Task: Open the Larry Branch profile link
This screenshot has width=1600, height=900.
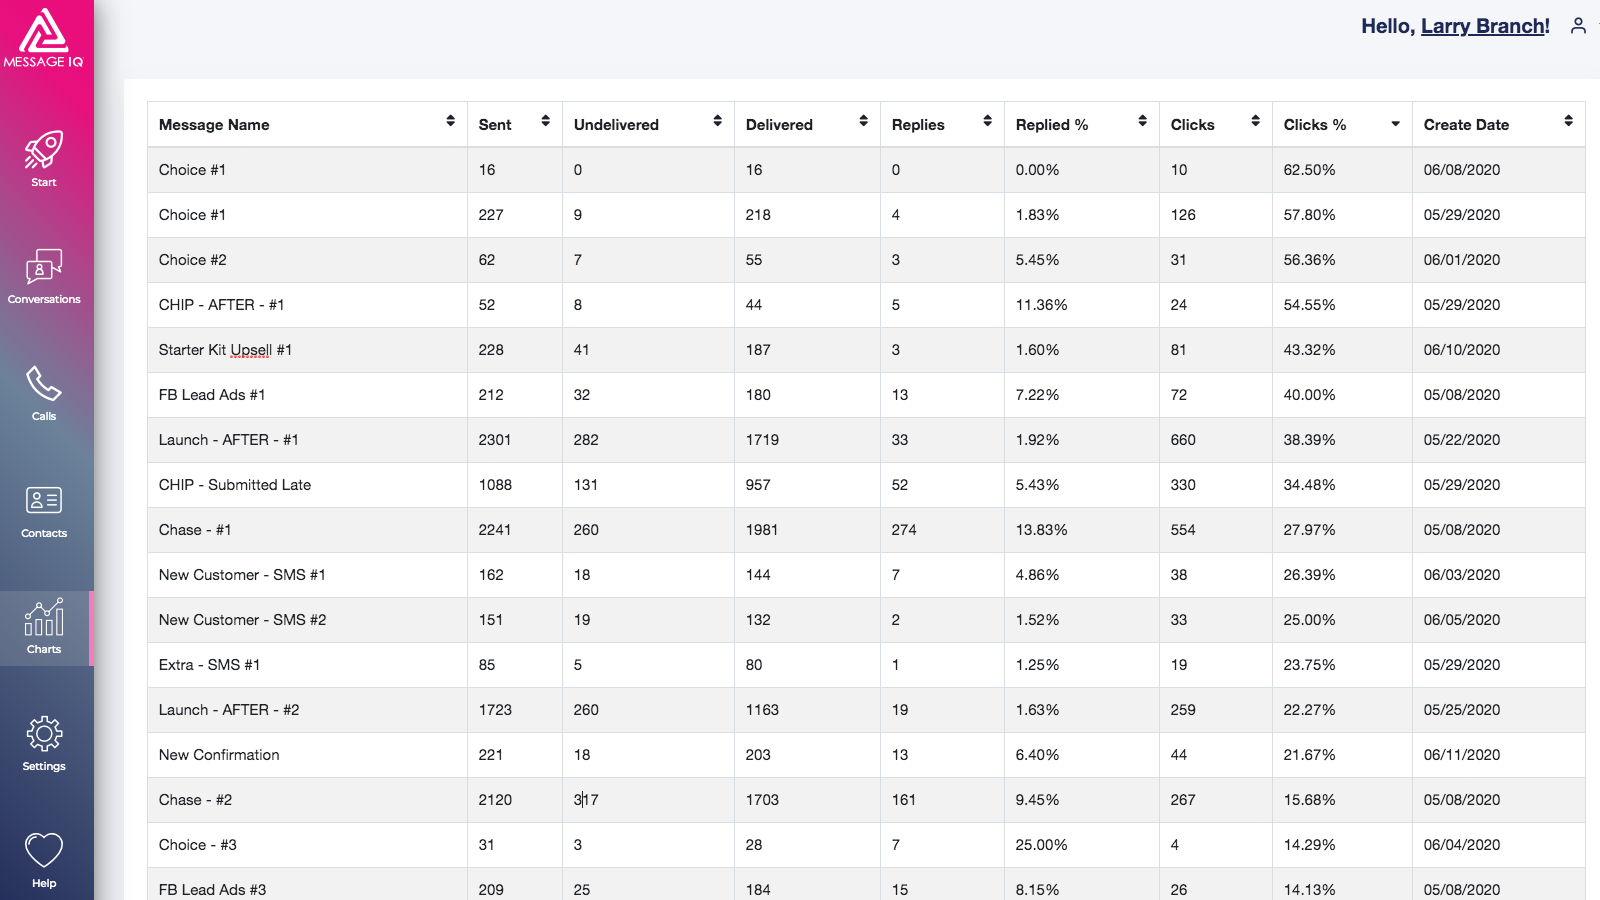Action: point(1485,26)
